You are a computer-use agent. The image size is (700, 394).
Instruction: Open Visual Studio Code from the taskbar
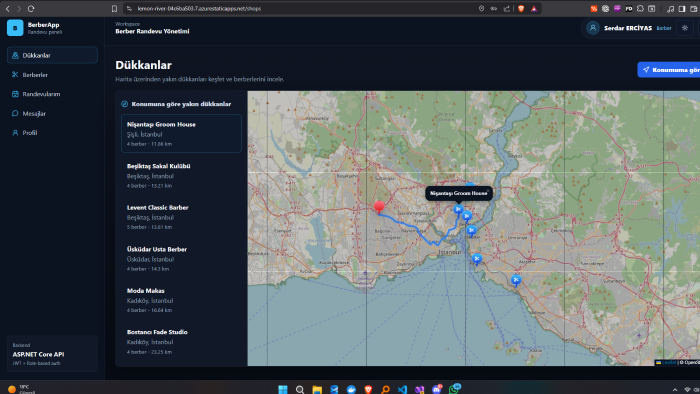[x=402, y=390]
